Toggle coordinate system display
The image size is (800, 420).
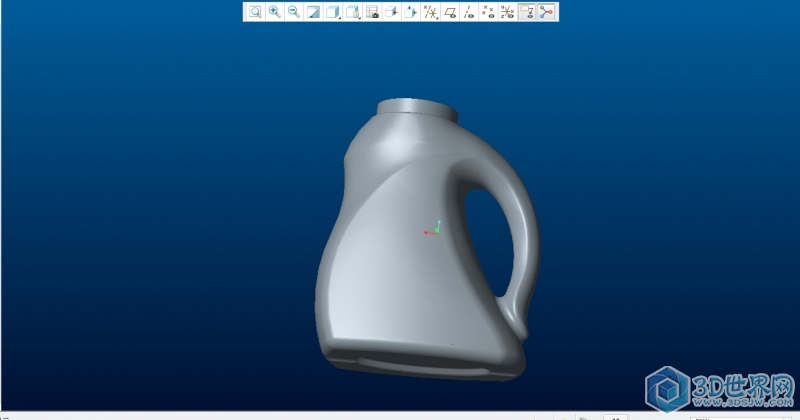click(508, 12)
